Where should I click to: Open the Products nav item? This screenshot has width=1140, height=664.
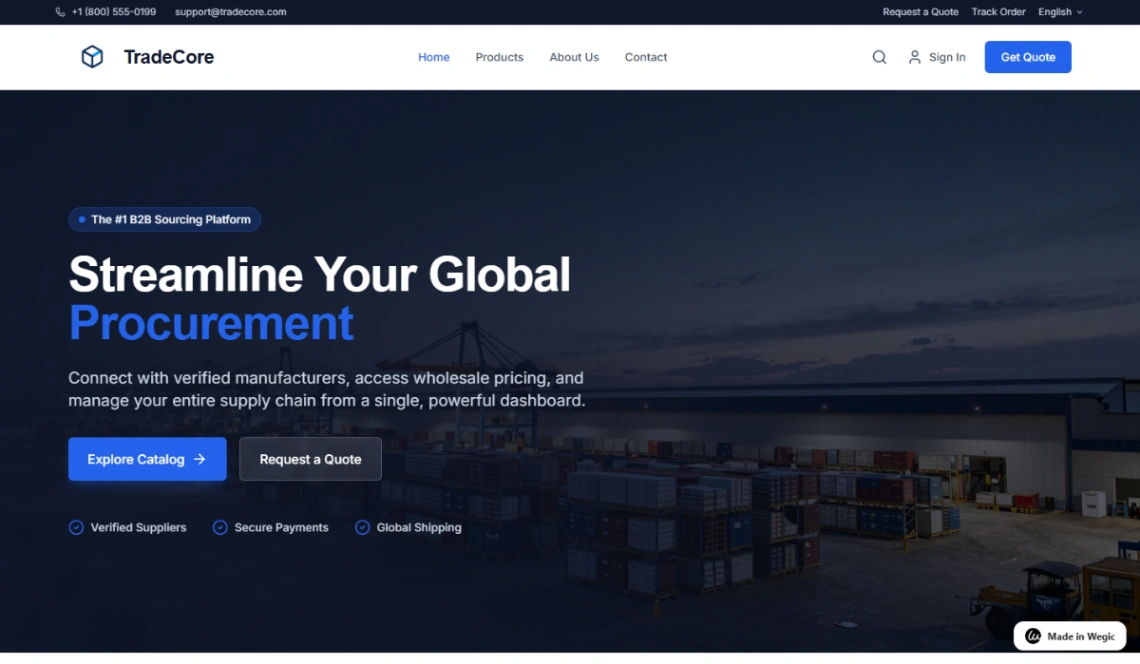click(x=499, y=57)
